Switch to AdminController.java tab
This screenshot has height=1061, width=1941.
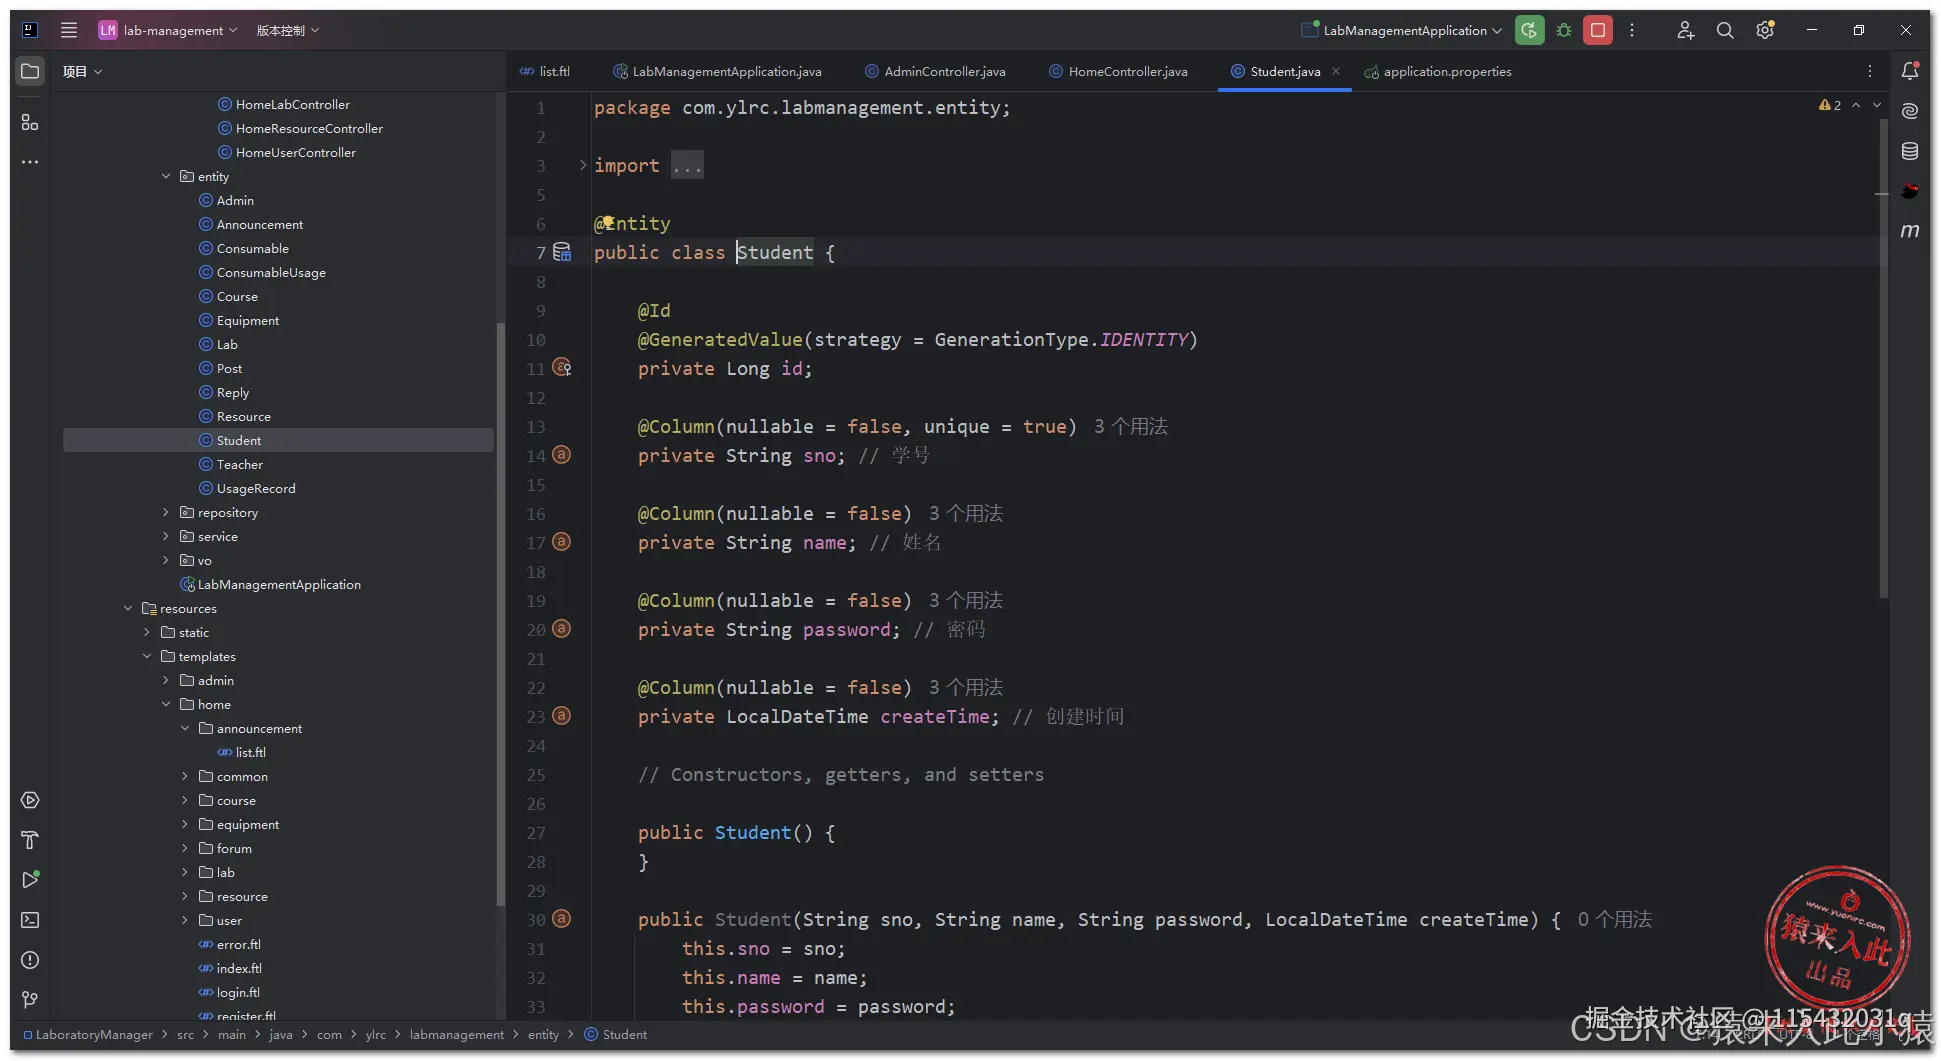coord(935,71)
